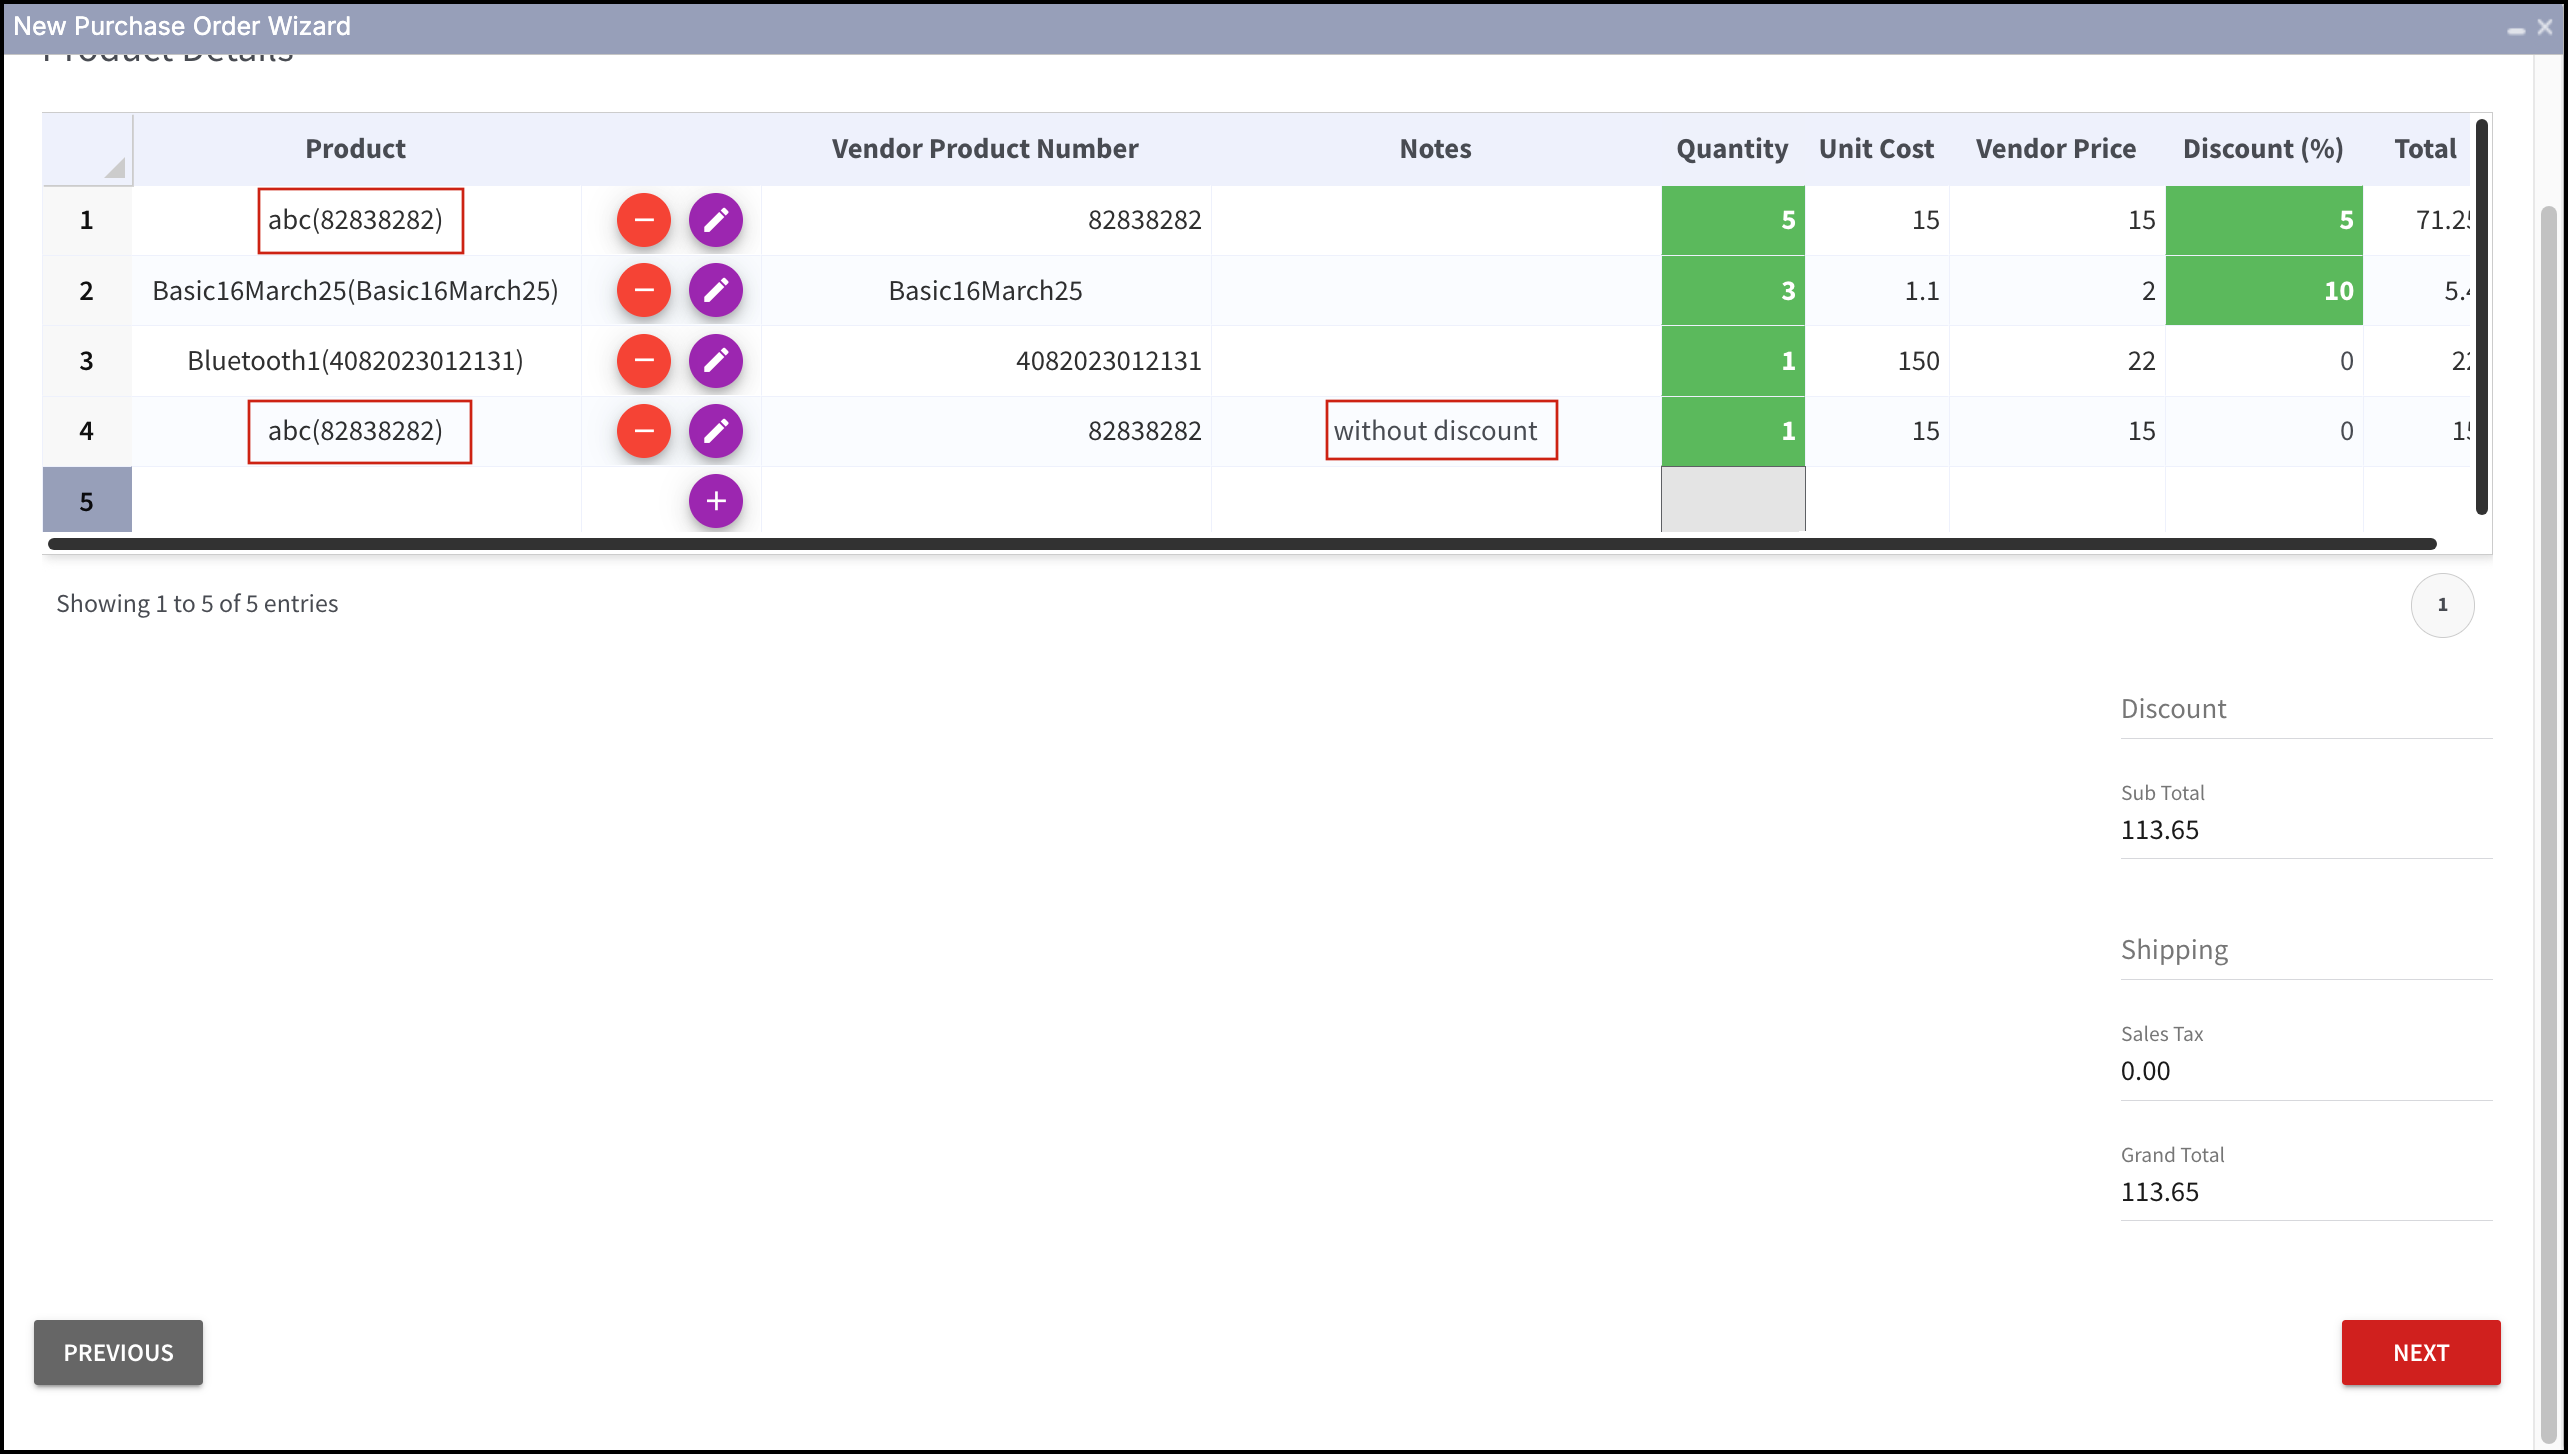Screen dimensions: 2568x1454
Task: Click the wizard's page vertical scrollbar
Action: pyautogui.click(x=2549, y=823)
